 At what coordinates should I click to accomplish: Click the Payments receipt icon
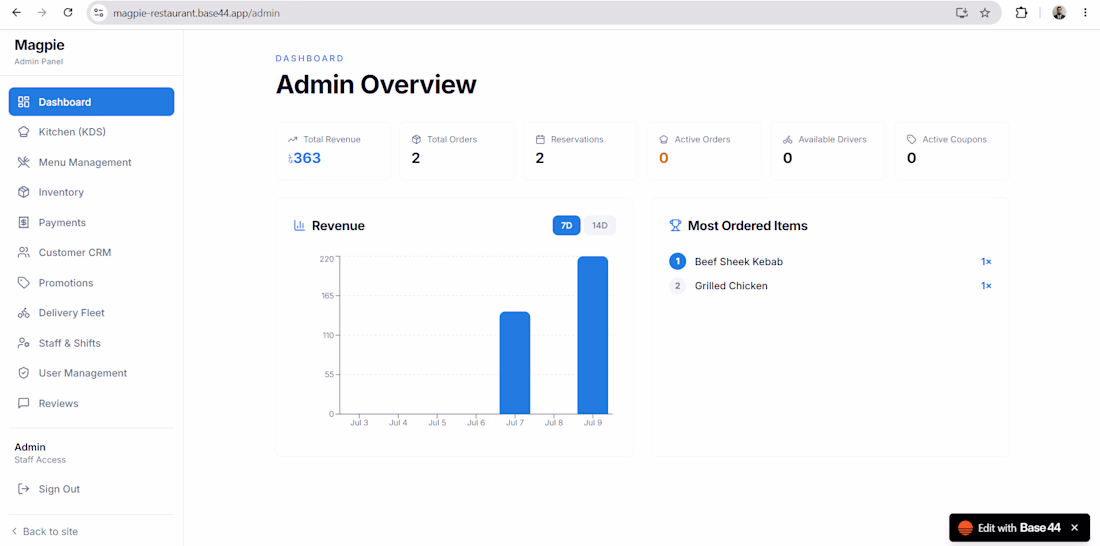click(24, 222)
